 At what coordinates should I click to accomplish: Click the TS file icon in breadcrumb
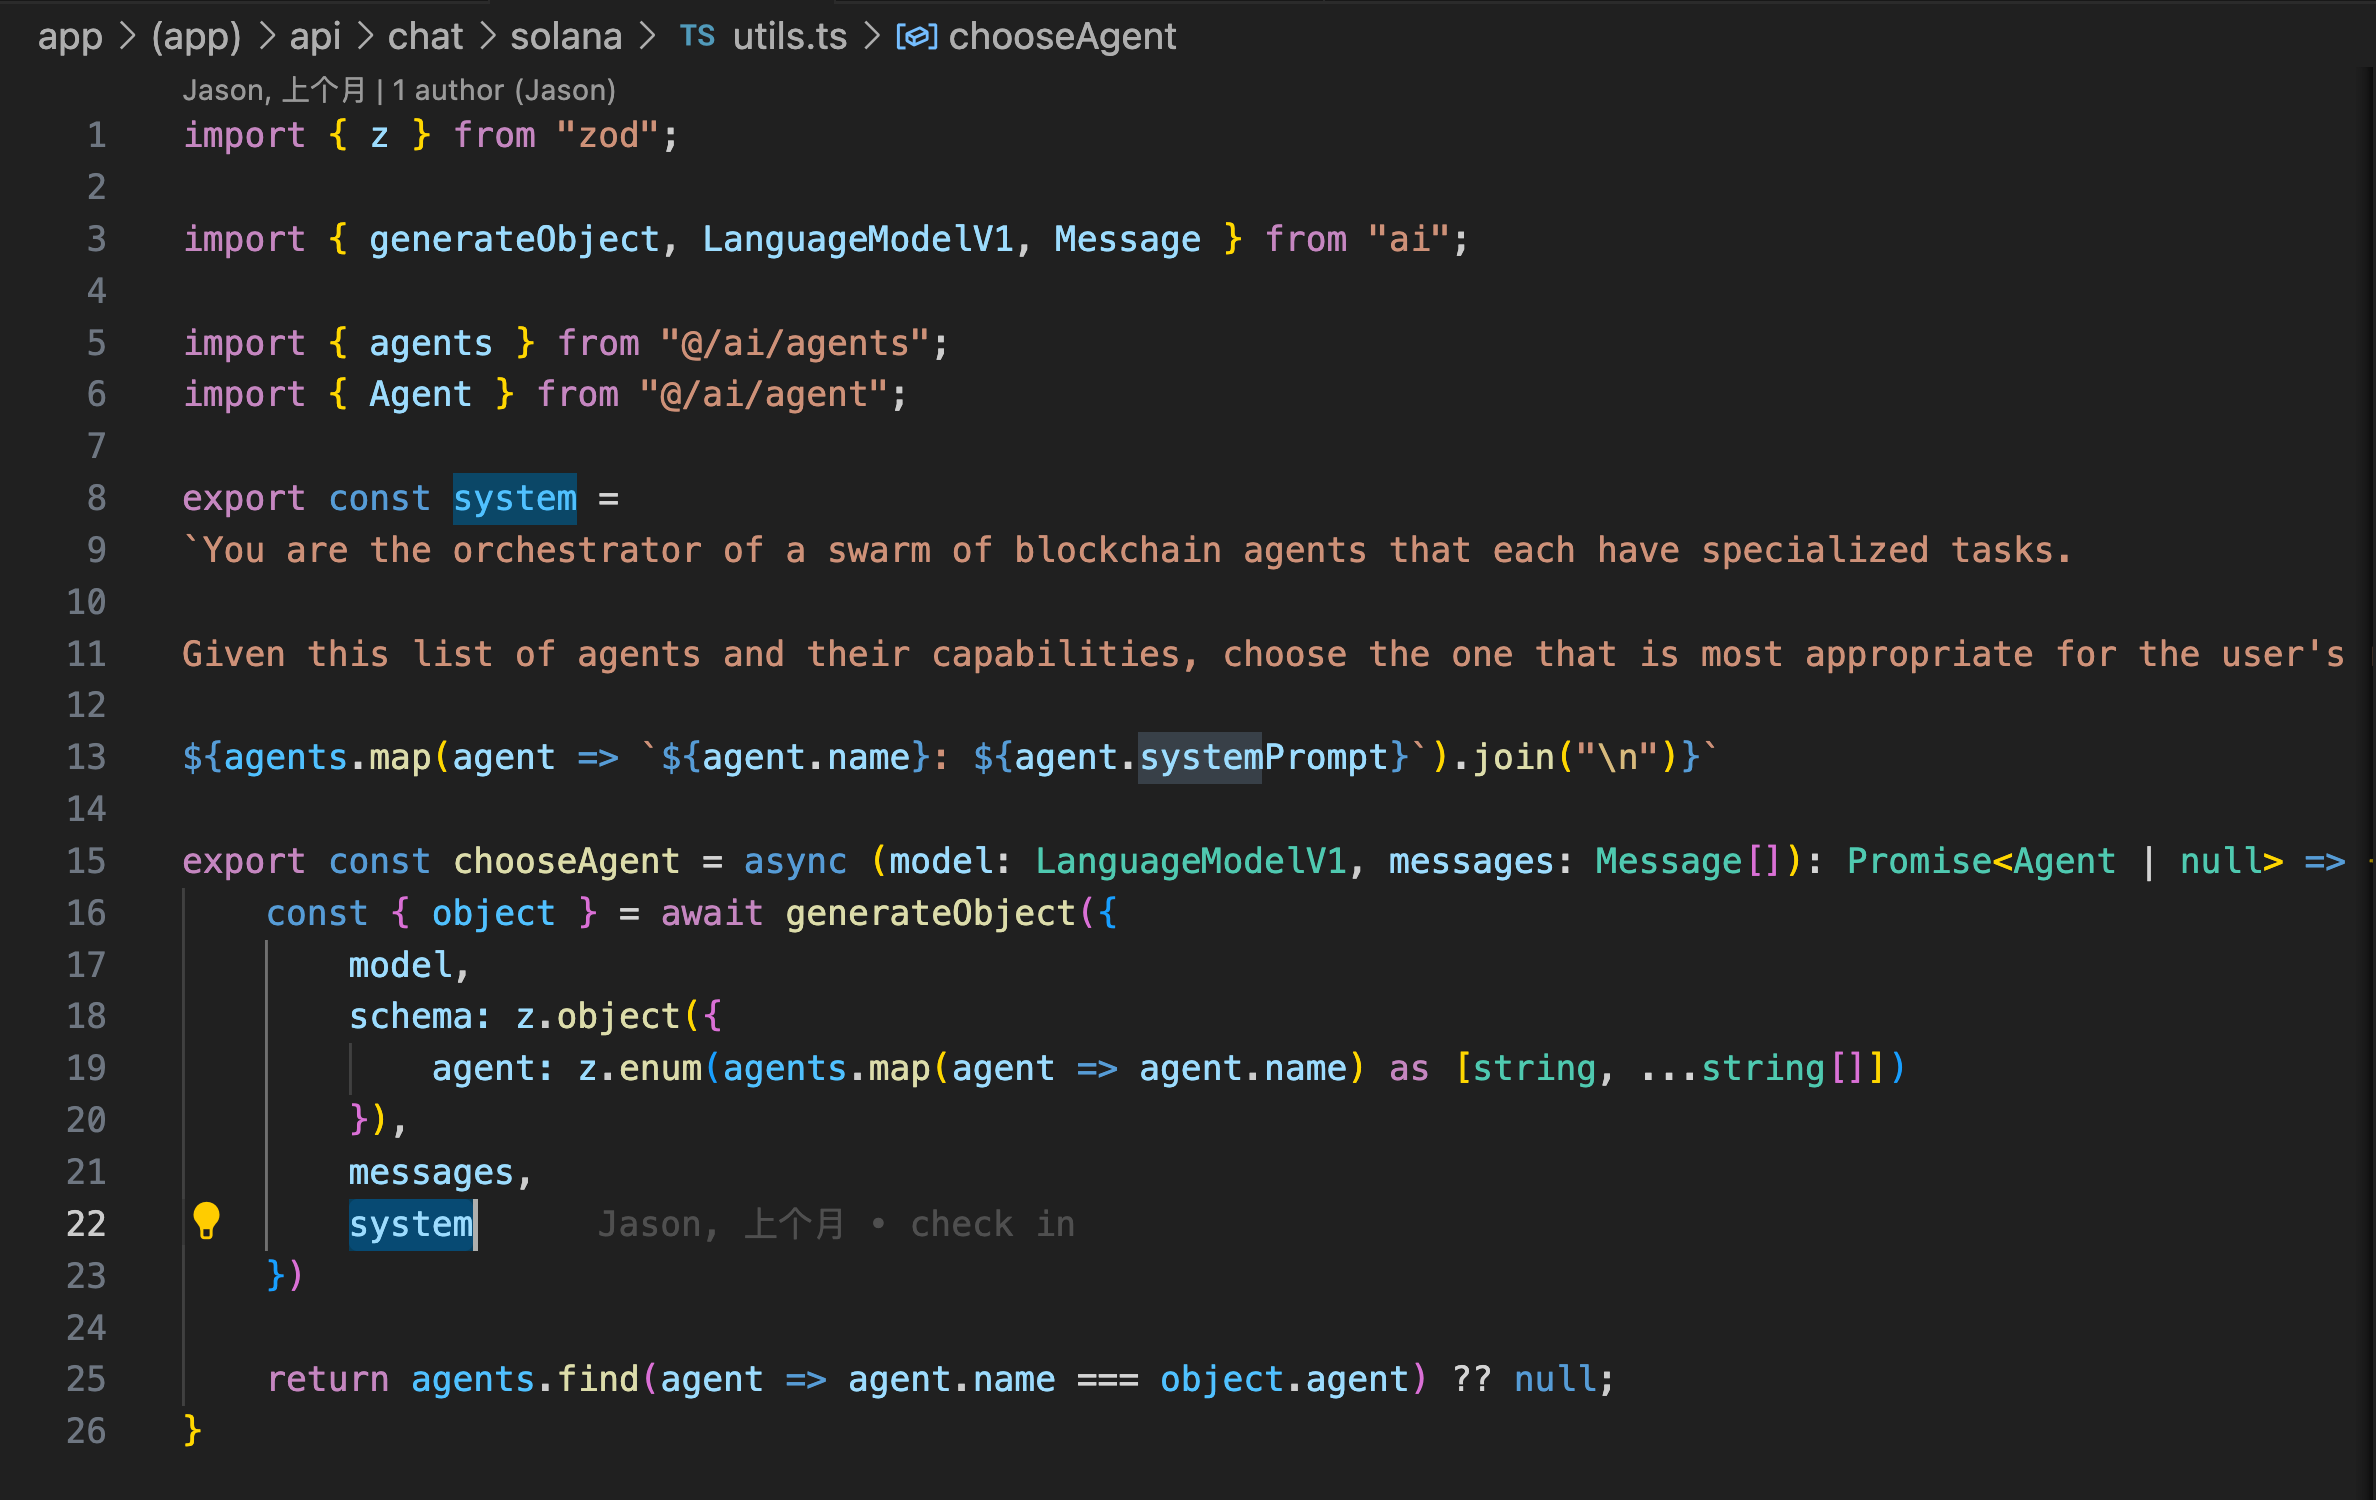[x=697, y=37]
